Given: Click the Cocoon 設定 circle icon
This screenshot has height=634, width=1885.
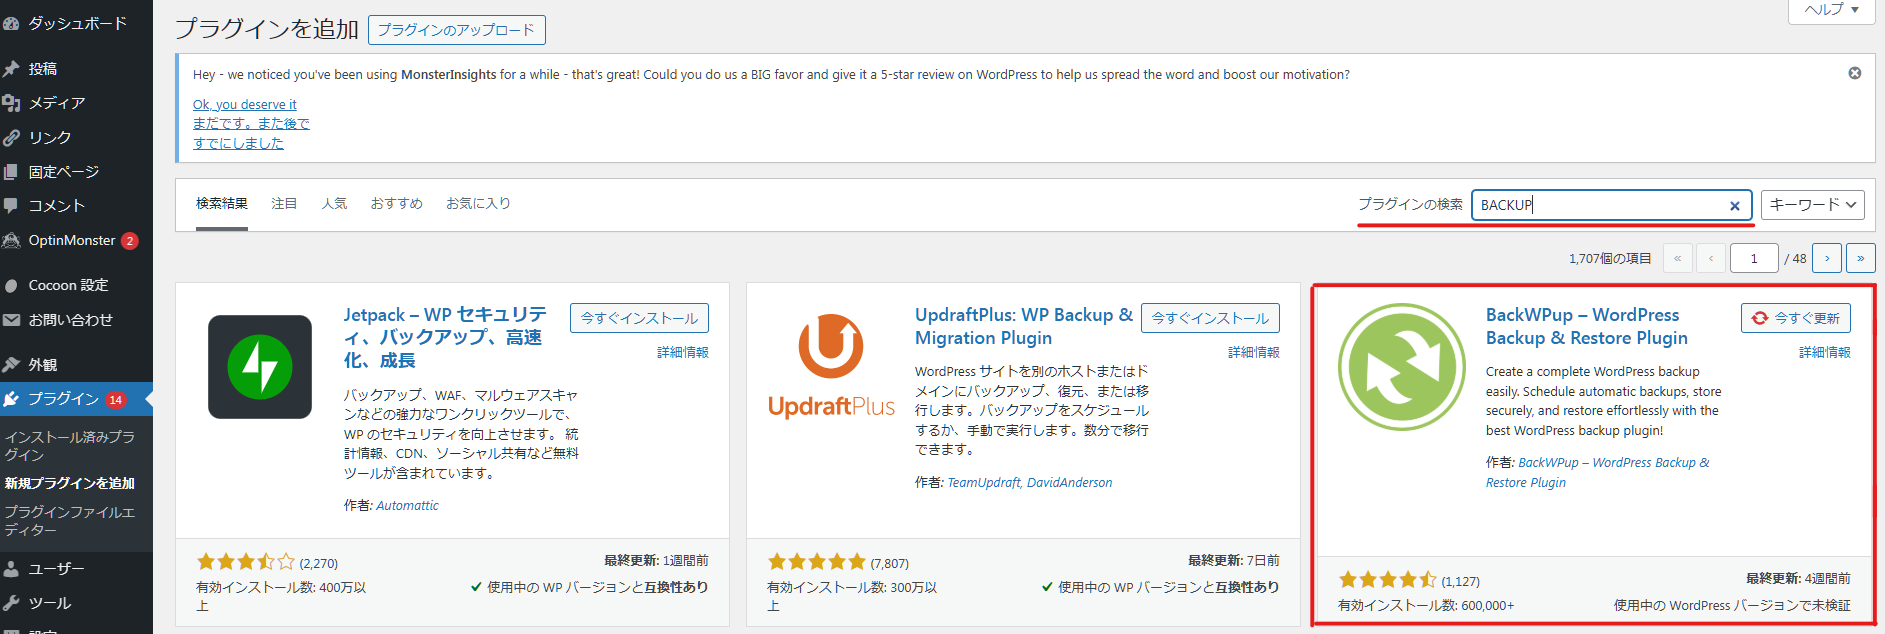Looking at the screenshot, I should 11,285.
